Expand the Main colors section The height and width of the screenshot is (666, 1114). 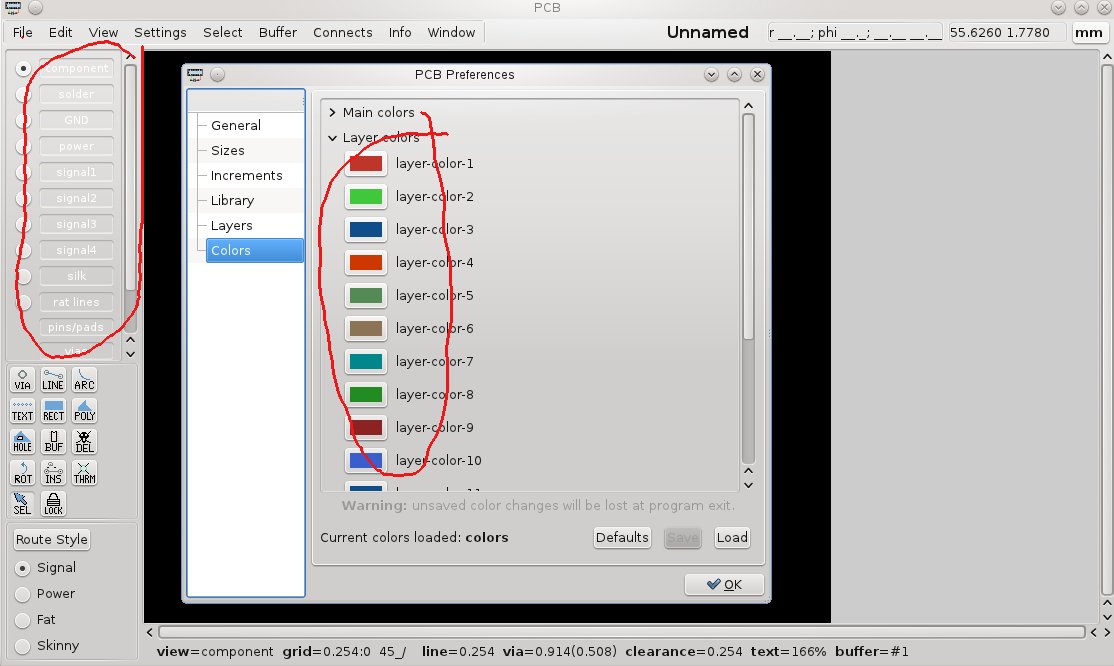click(332, 113)
